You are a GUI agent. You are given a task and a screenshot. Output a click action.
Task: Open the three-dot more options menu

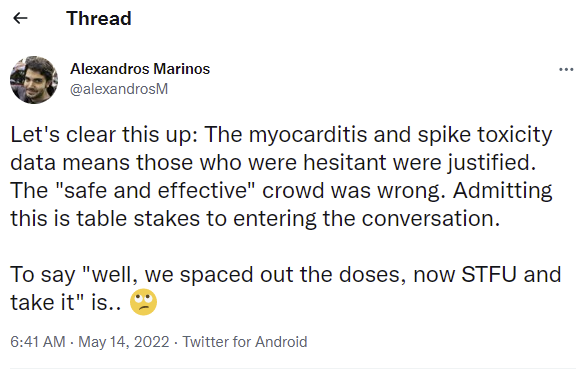tap(566, 69)
